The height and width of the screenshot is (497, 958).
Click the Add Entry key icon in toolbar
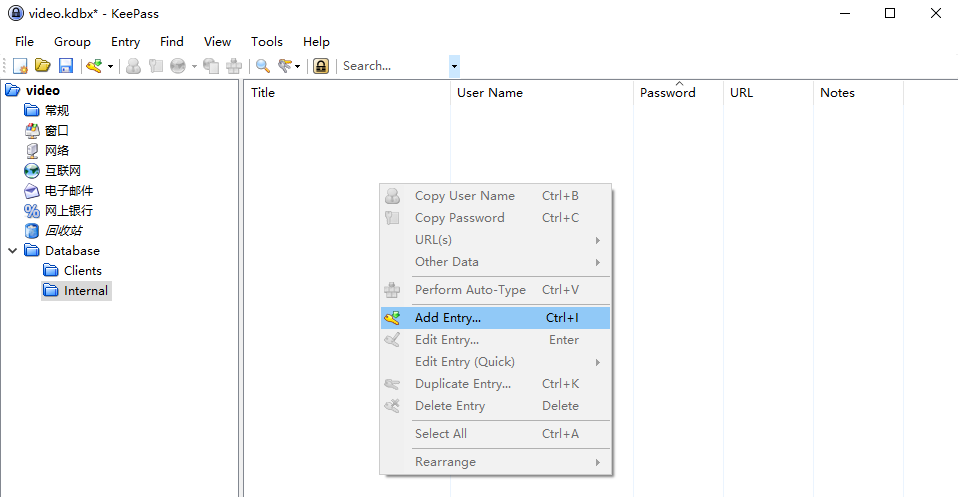coord(94,66)
